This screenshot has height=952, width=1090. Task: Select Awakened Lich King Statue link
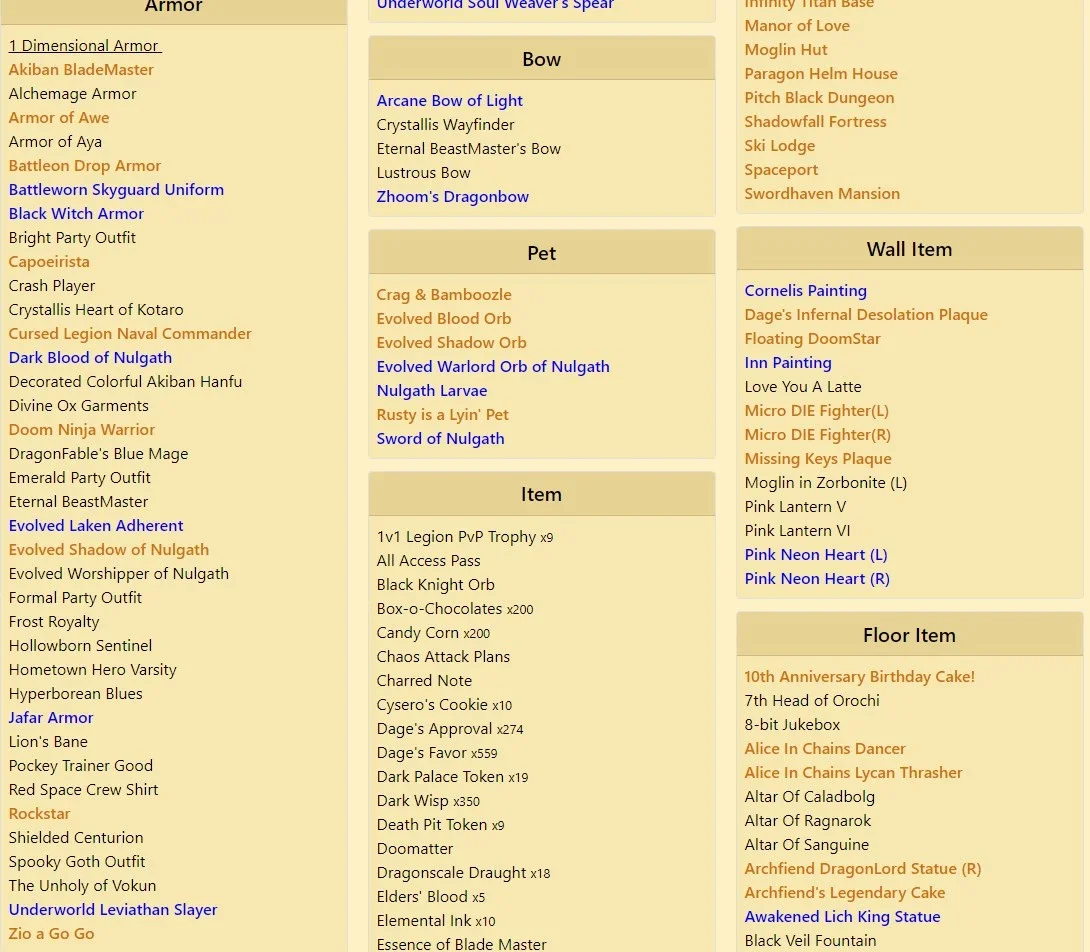coord(842,917)
